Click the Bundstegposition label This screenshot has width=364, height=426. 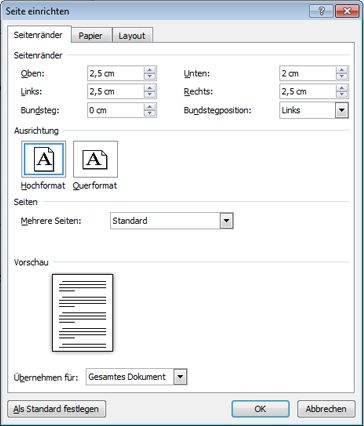point(217,111)
